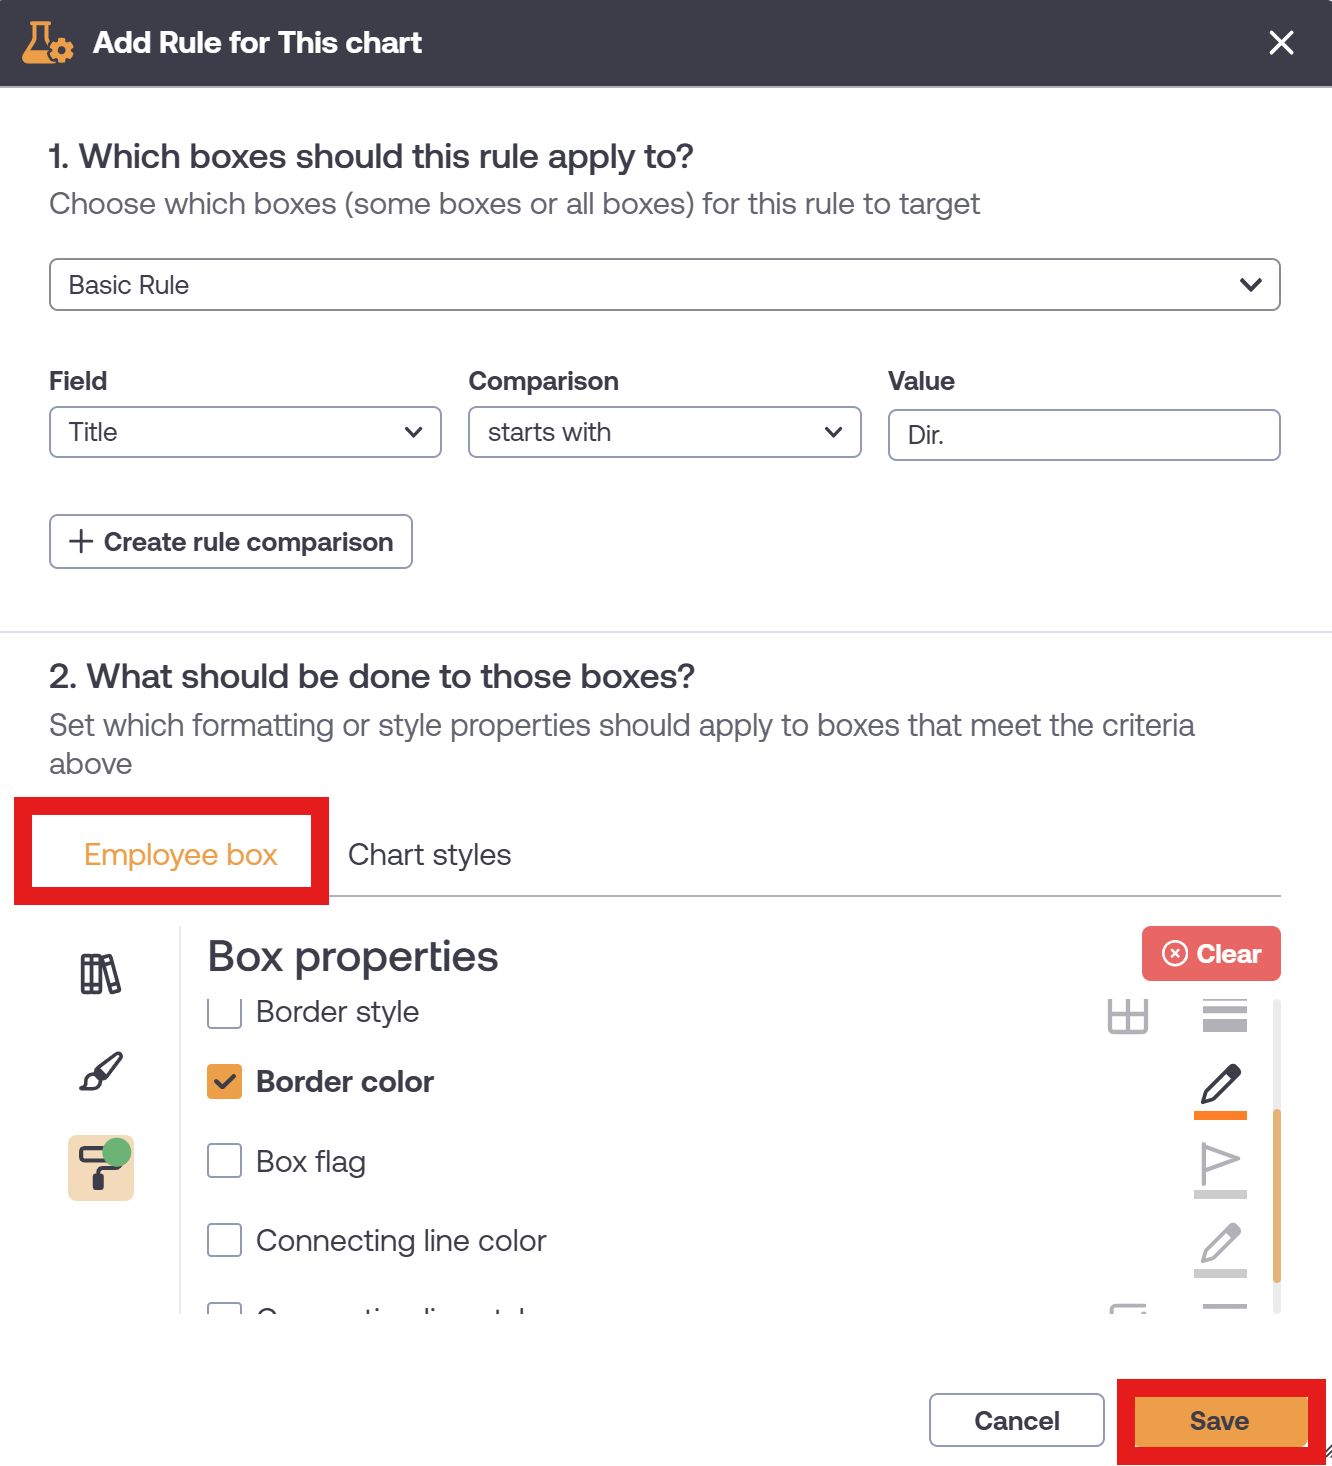The width and height of the screenshot is (1332, 1466).
Task: Open the Comparison dropdown showing starts with
Action: coord(665,432)
